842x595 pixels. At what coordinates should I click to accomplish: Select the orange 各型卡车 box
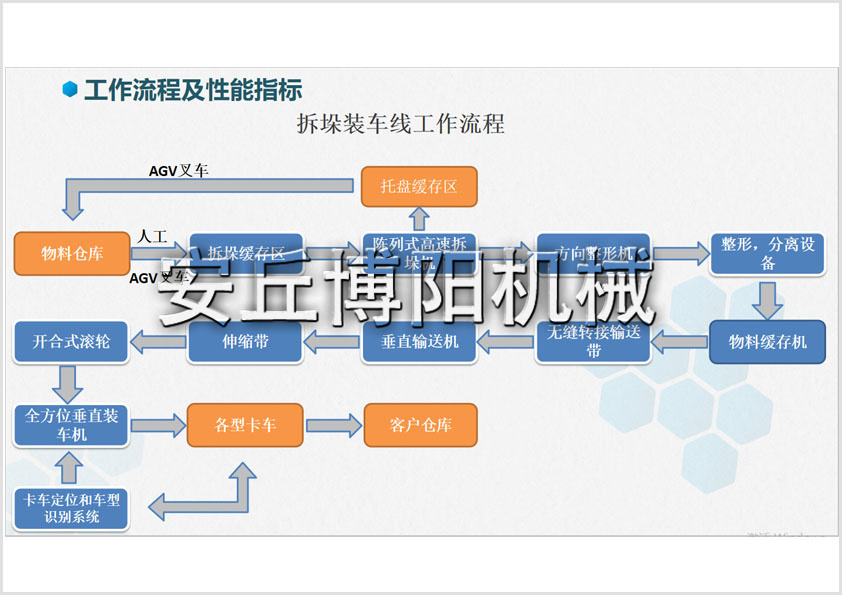(245, 425)
